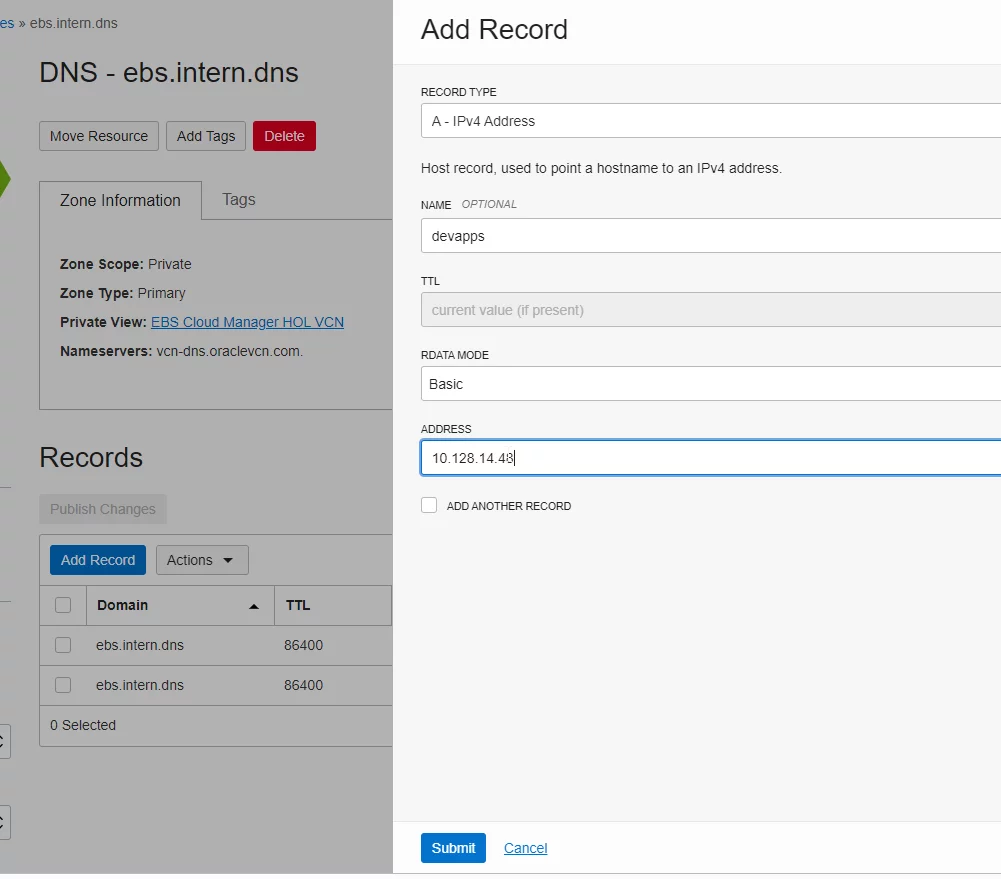Select the first ebs.intern.dns row checkbox

[63, 645]
